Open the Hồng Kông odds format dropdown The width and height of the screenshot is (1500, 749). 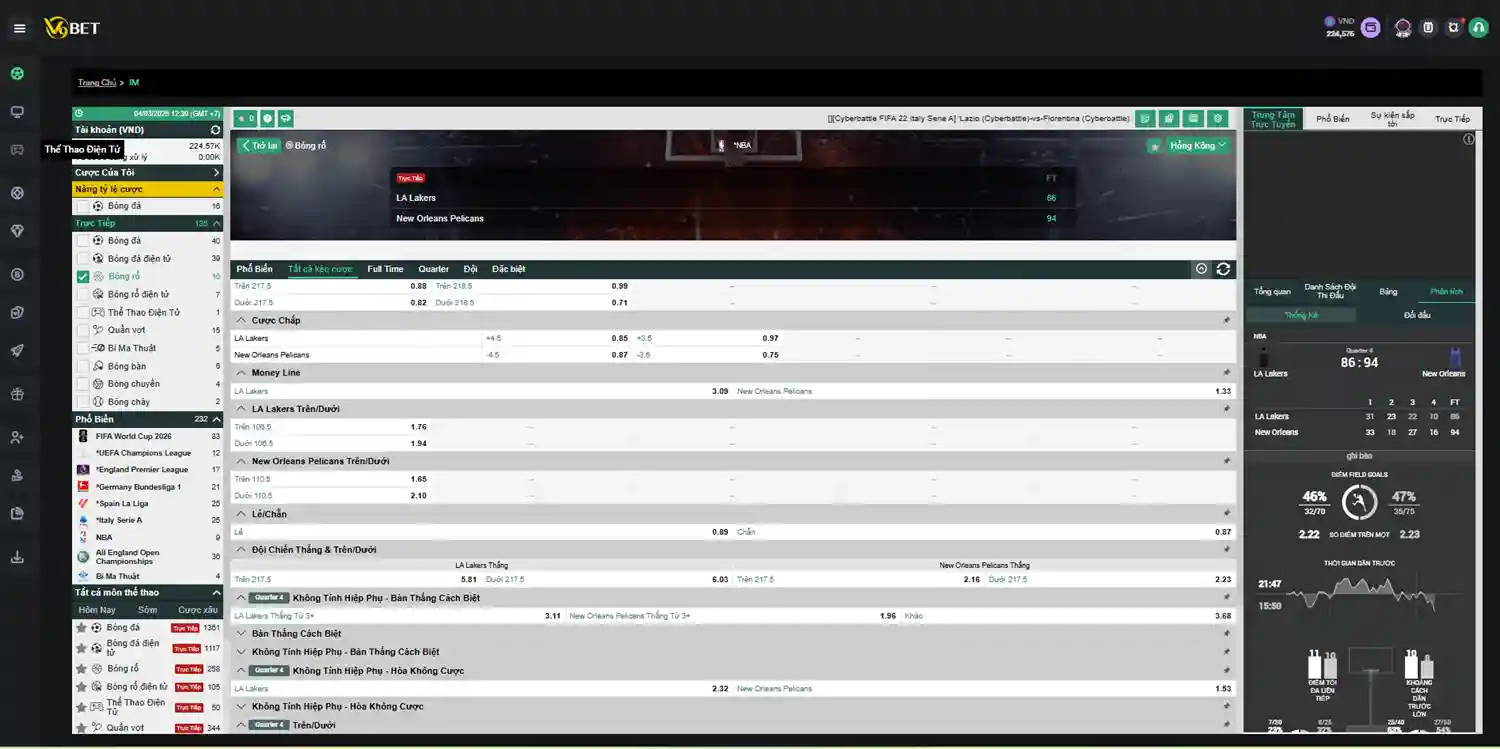(1197, 146)
